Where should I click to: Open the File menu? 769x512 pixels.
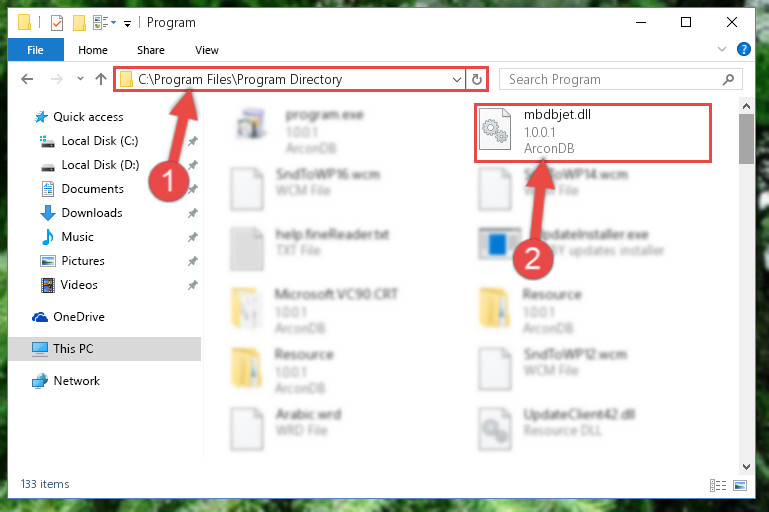coord(35,50)
